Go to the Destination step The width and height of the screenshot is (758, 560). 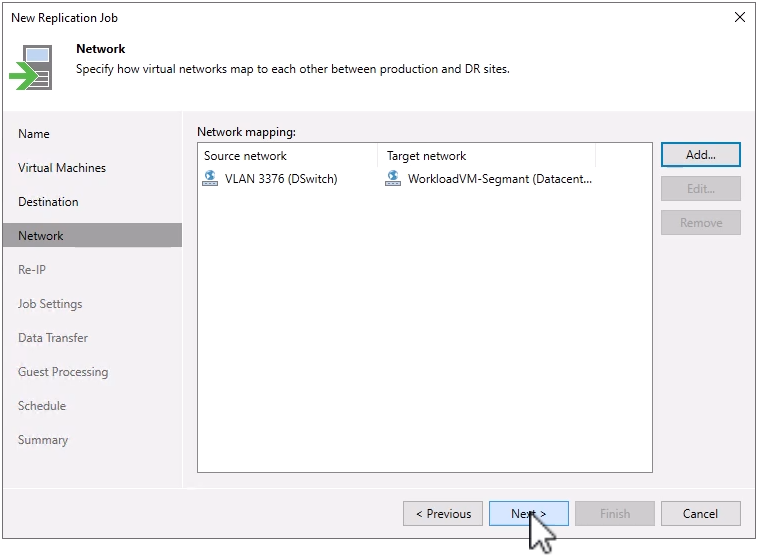click(48, 202)
